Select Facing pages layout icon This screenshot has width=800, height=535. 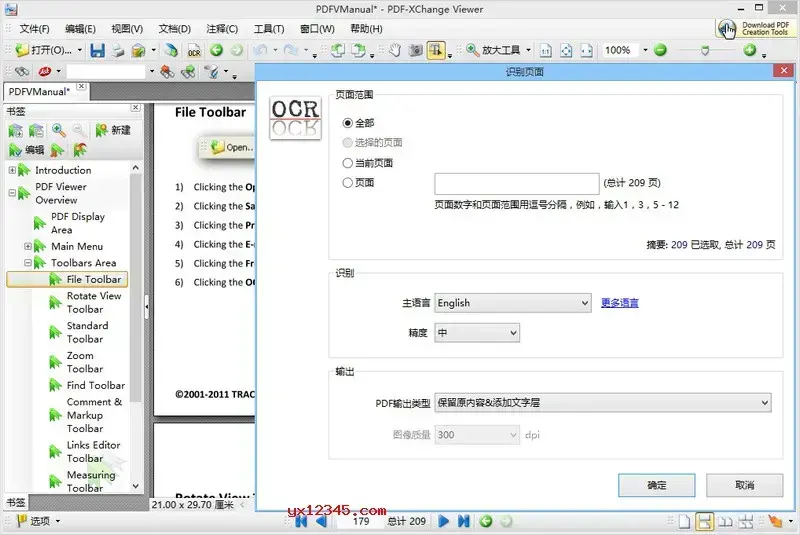coord(725,521)
